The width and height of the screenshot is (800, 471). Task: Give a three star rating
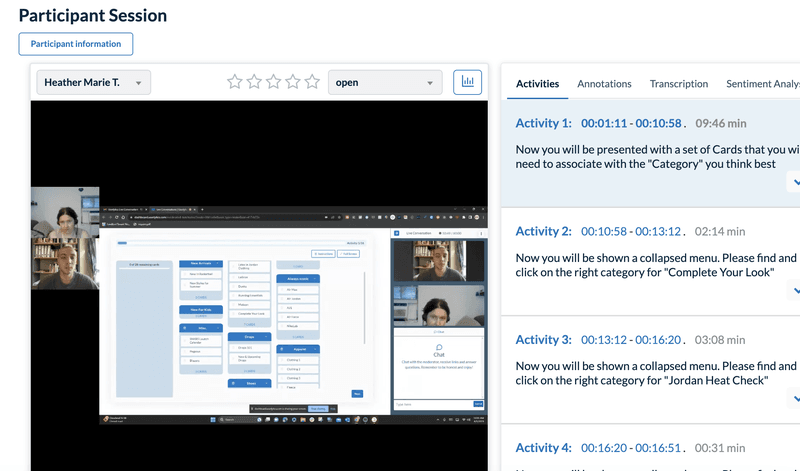pos(273,82)
